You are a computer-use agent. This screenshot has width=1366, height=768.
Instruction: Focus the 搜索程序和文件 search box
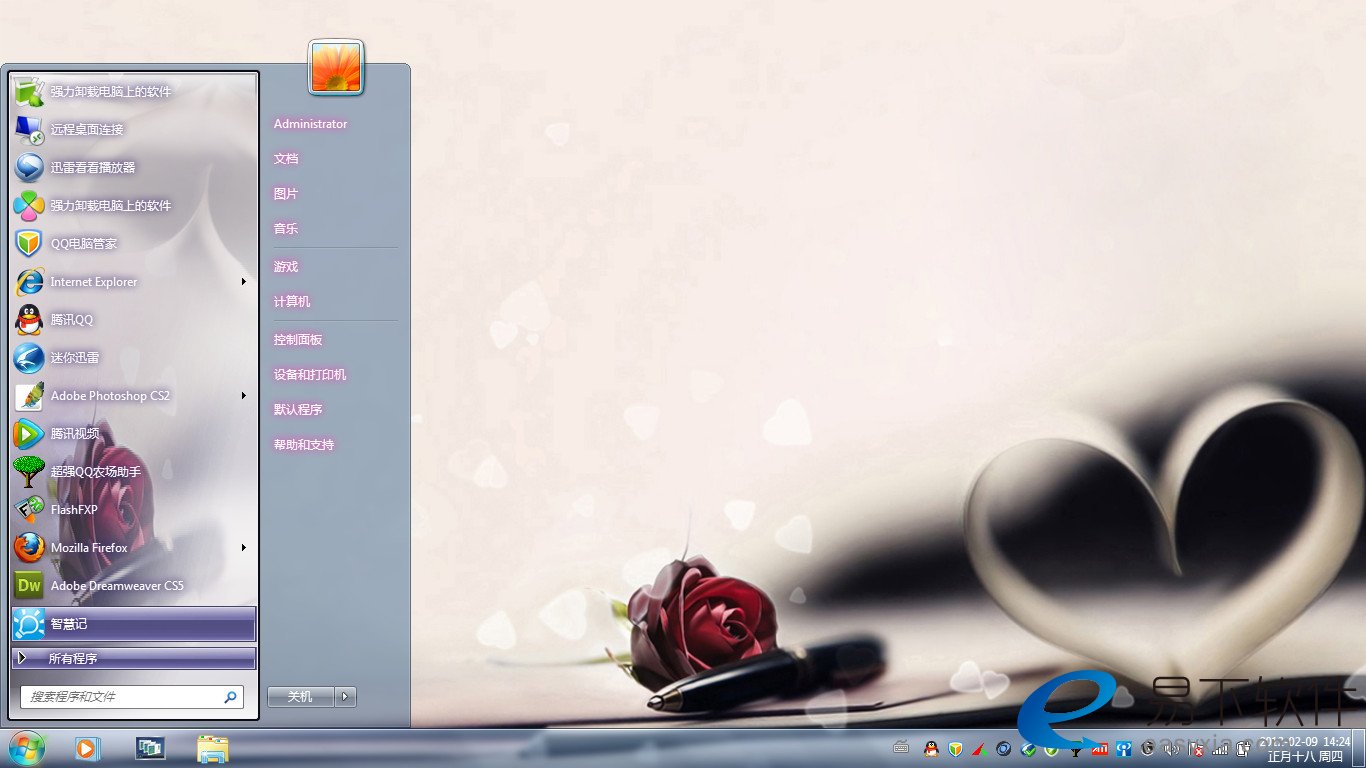[x=132, y=697]
